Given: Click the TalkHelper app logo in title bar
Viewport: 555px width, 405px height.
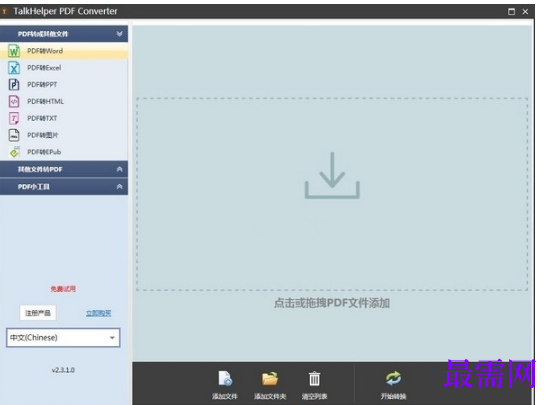Looking at the screenshot, I should tap(5, 11).
